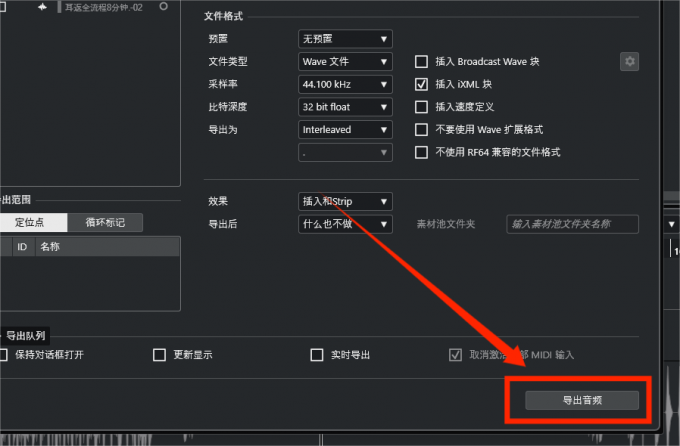The width and height of the screenshot is (680, 446).
Task: Open the 效果 dropdown showing 插入和Strip
Action: [x=345, y=201]
